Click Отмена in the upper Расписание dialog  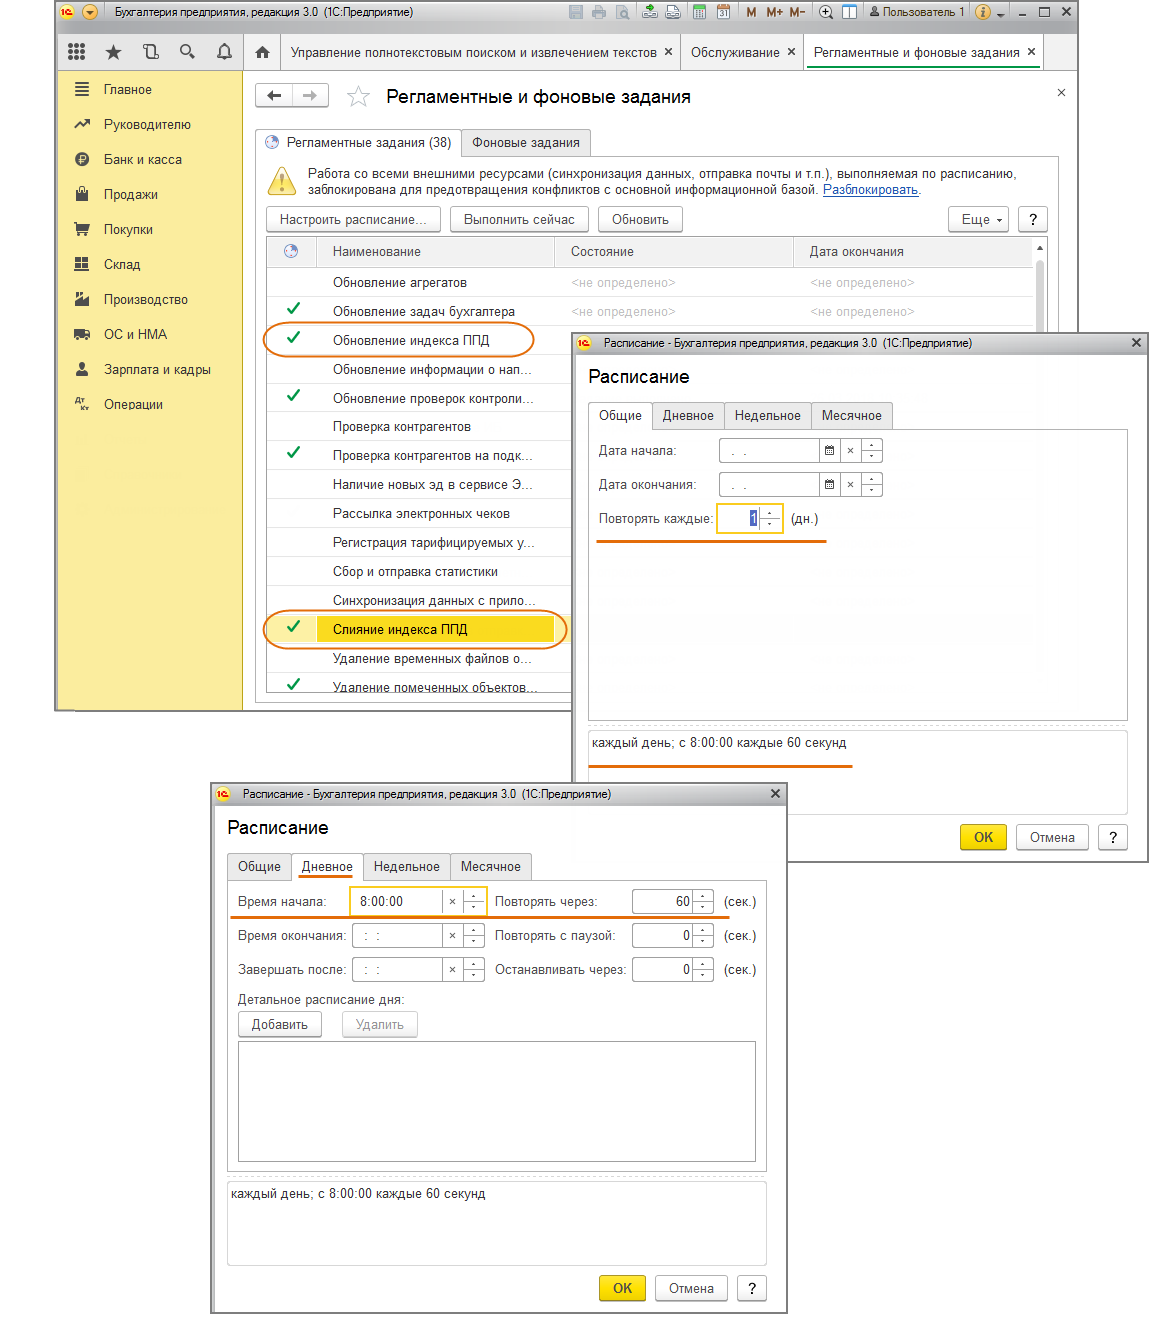click(1052, 837)
